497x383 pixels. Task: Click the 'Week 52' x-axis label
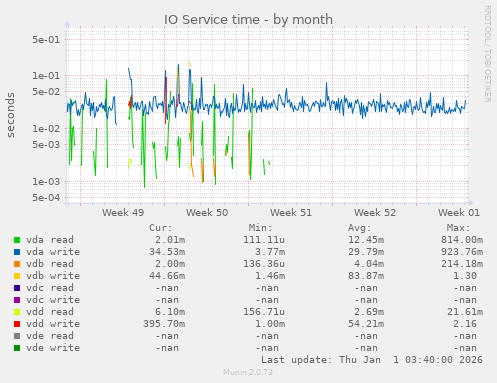(x=375, y=213)
